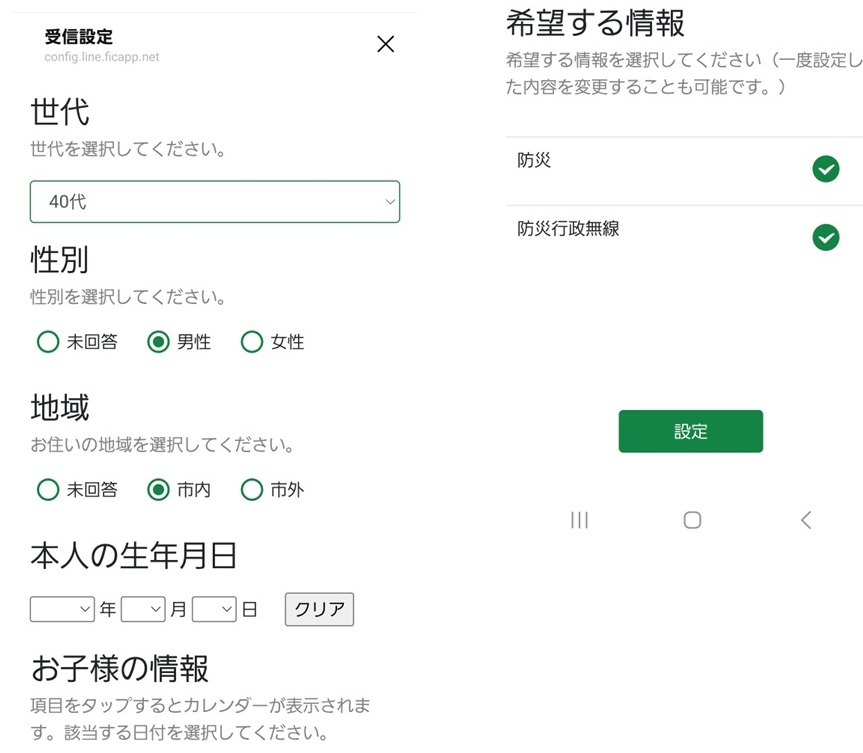Select 未回答 under 地域
This screenshot has width=863, height=753.
[x=48, y=489]
